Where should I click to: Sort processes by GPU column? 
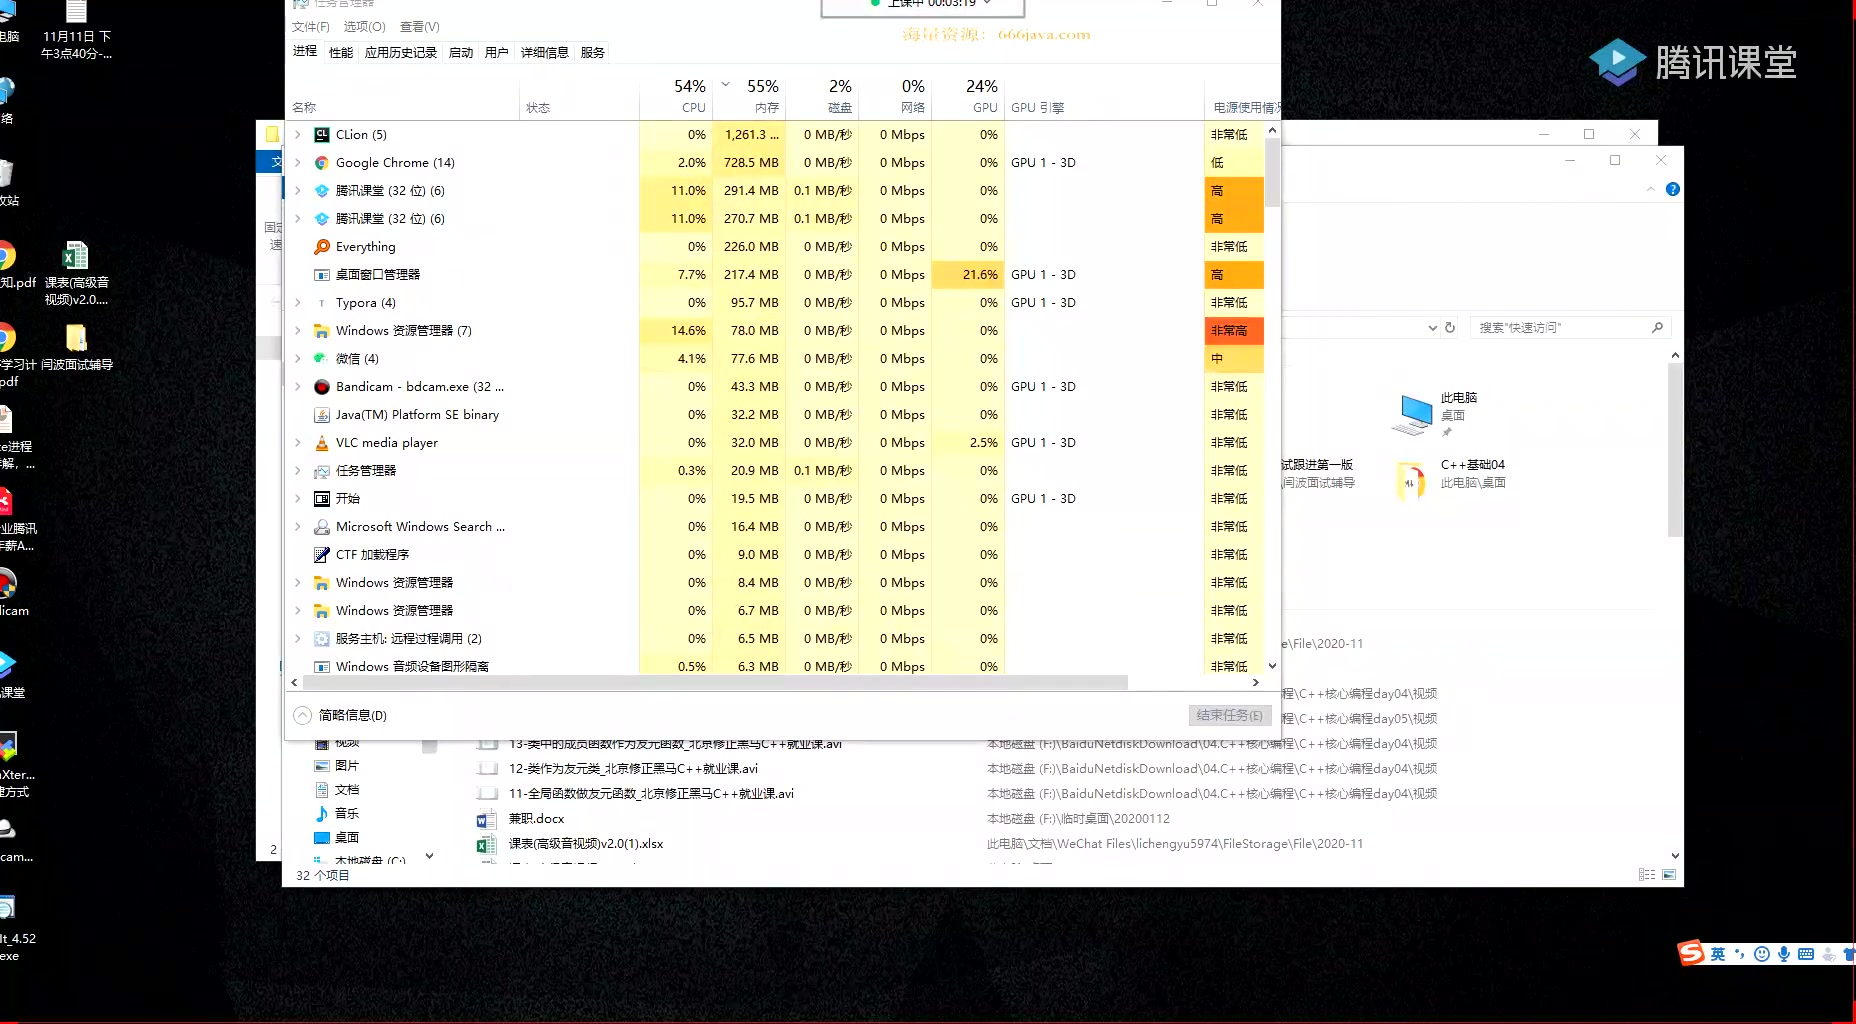click(x=968, y=96)
